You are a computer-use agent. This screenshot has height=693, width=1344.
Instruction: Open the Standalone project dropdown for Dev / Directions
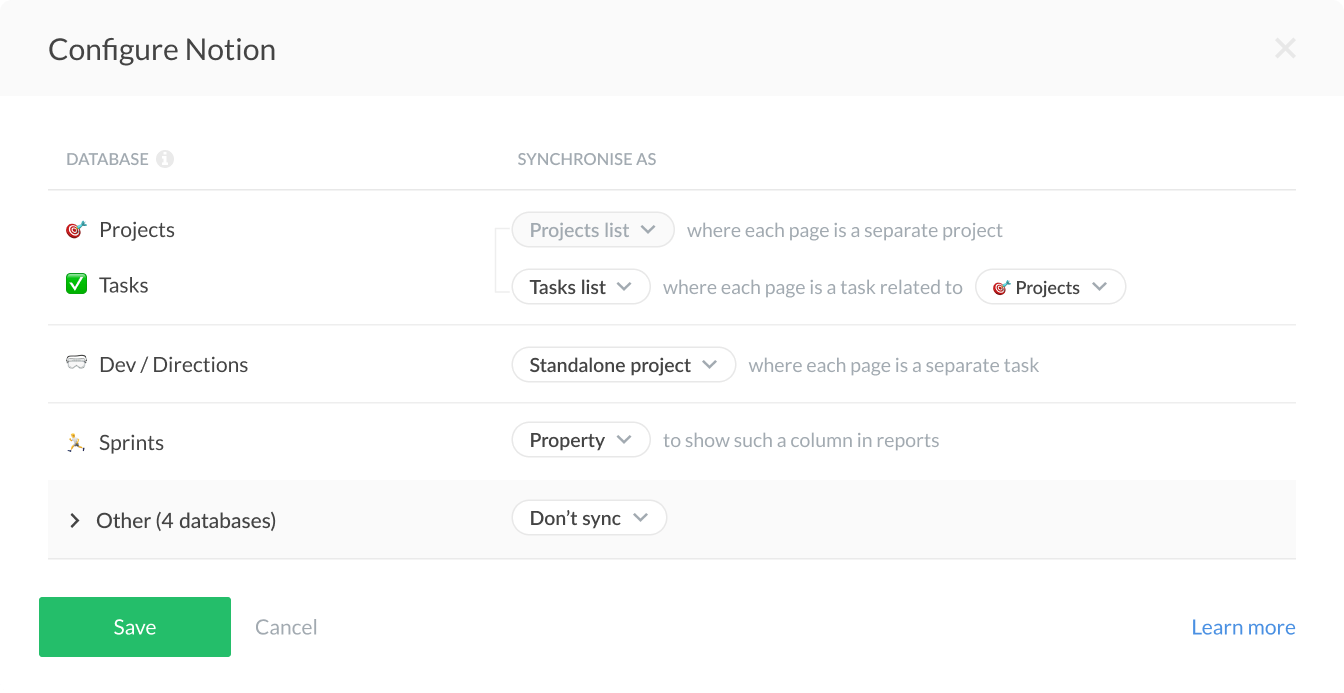[x=623, y=364]
